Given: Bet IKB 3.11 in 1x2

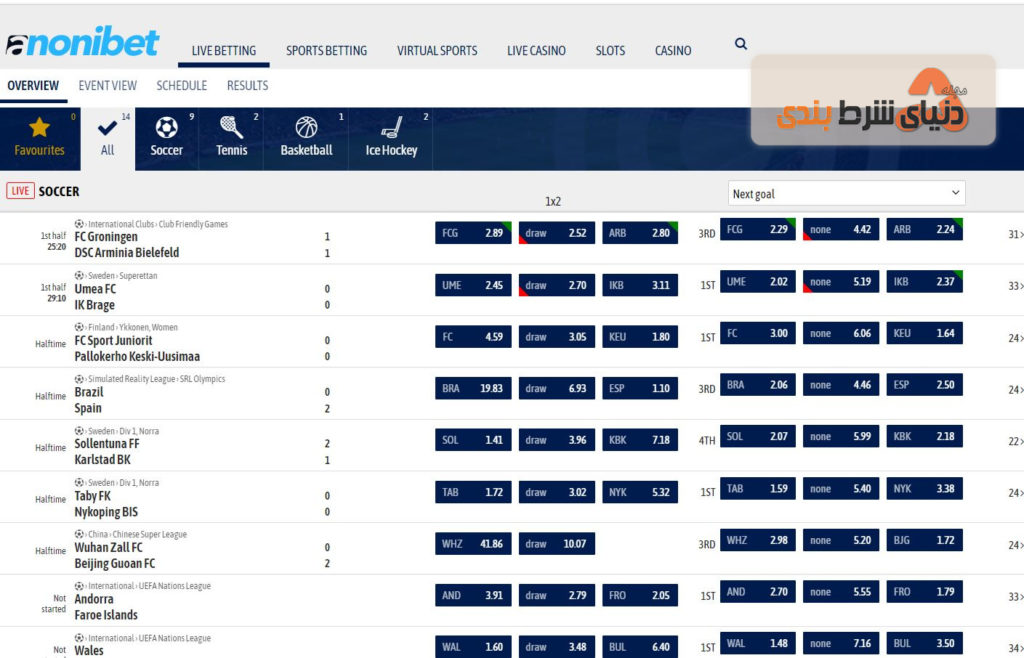Looking at the screenshot, I should pos(640,285).
